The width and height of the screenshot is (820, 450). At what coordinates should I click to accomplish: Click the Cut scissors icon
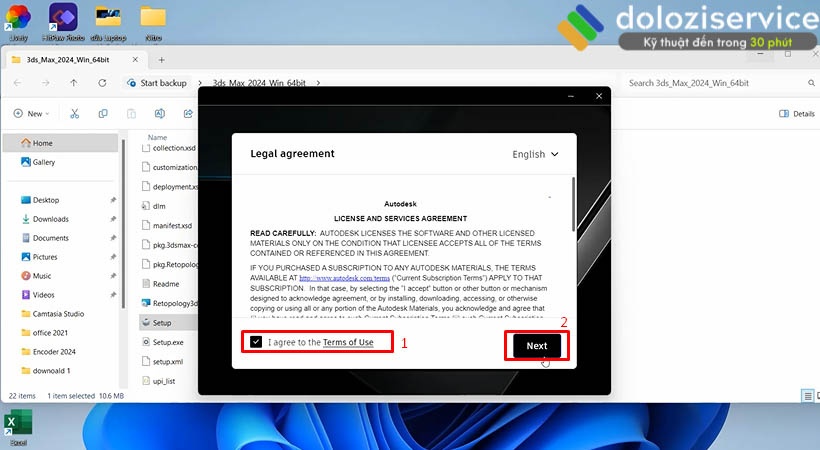(x=75, y=114)
